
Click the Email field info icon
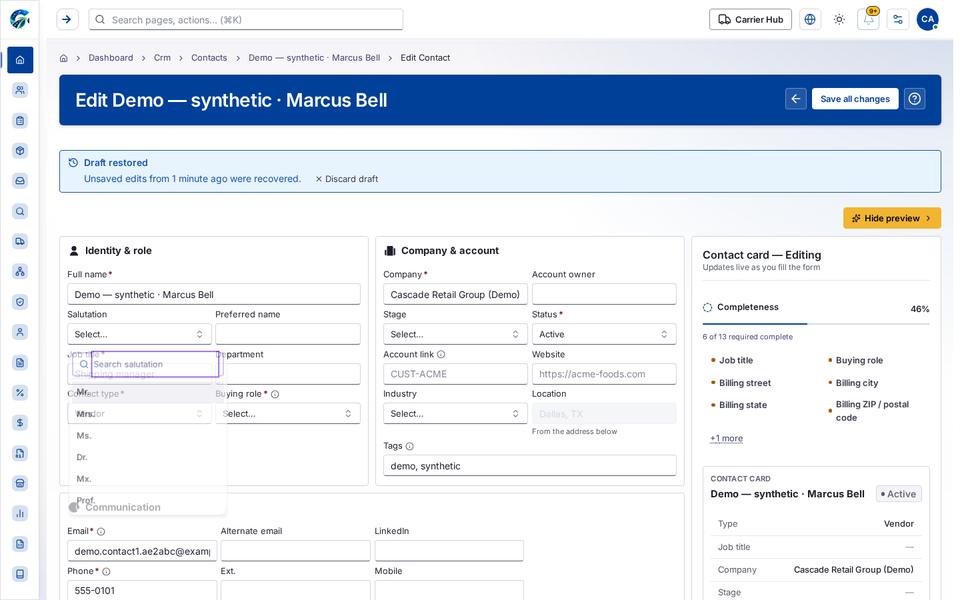[101, 531]
